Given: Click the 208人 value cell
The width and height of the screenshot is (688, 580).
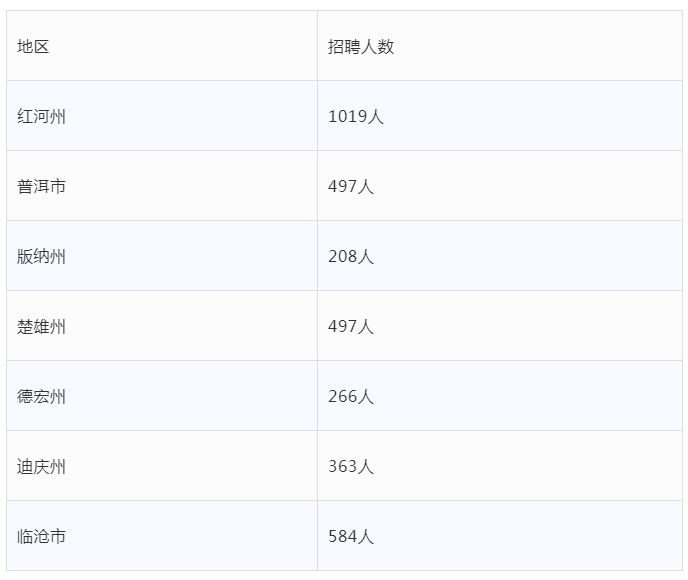Looking at the screenshot, I should click(350, 257).
